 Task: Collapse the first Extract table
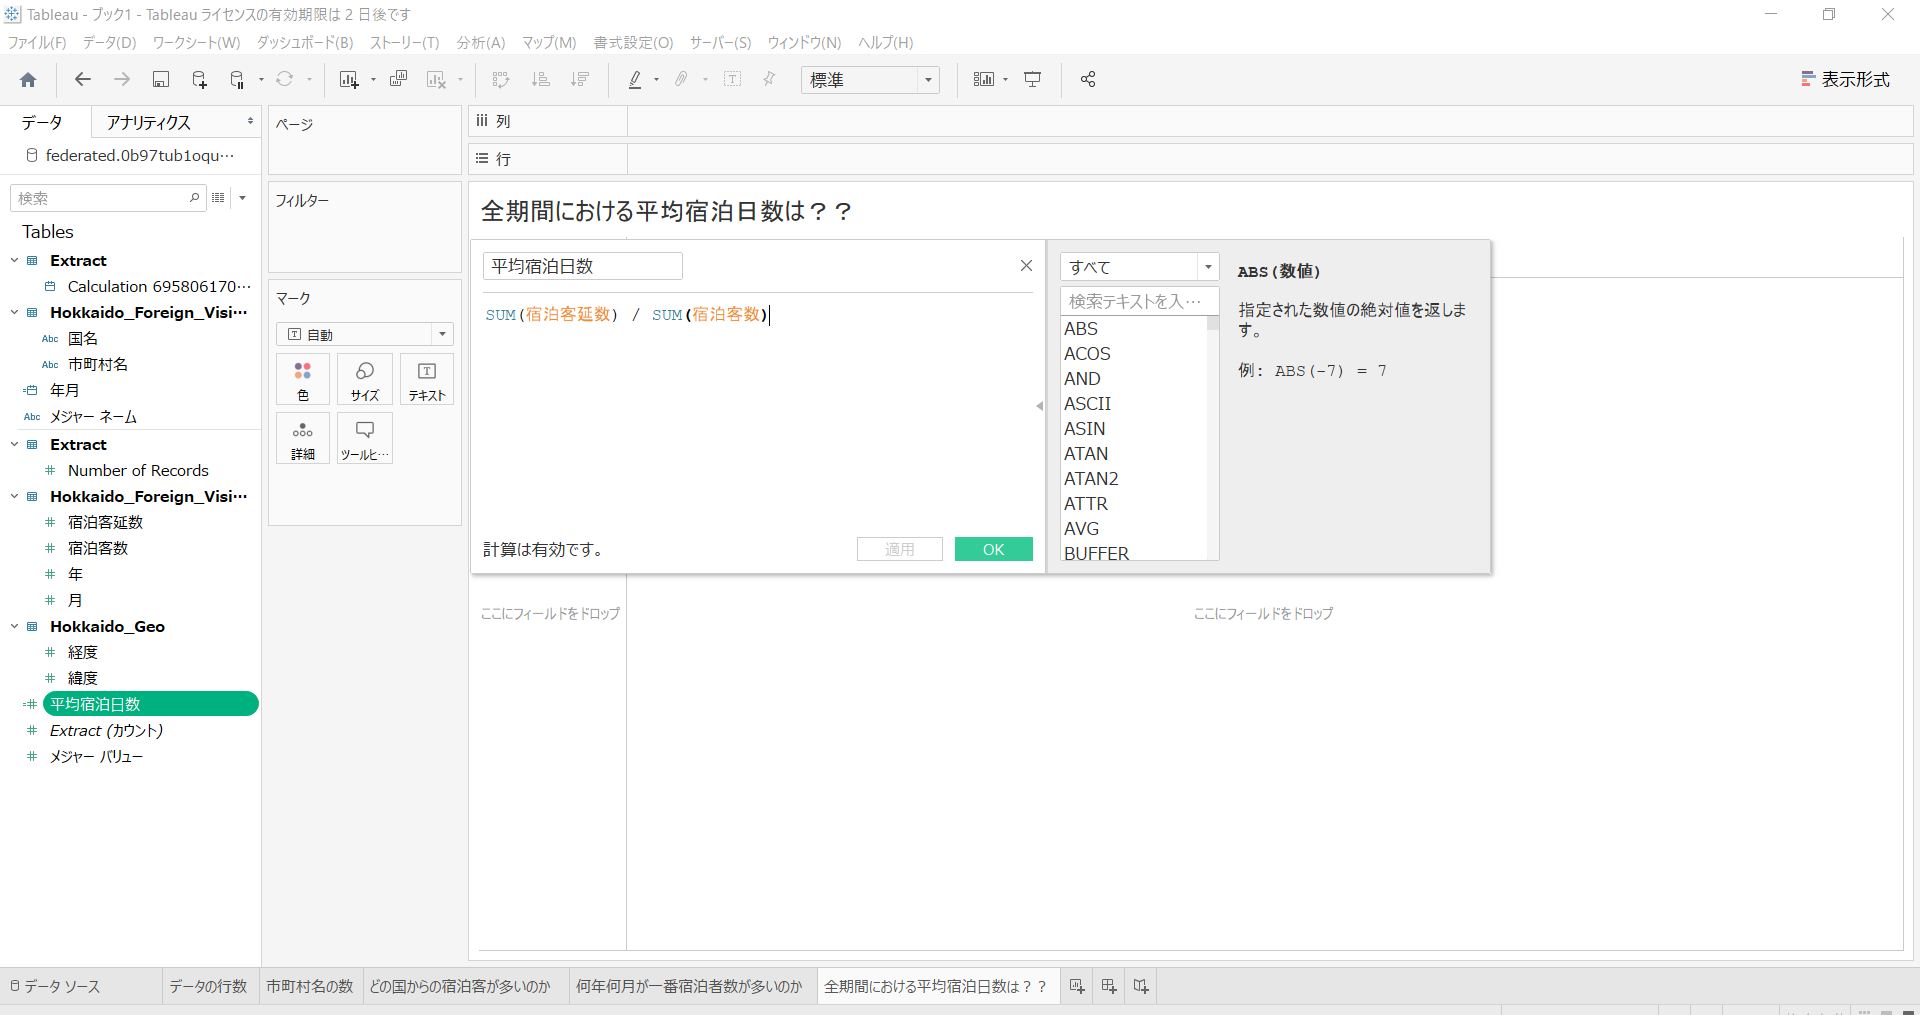tap(15, 260)
